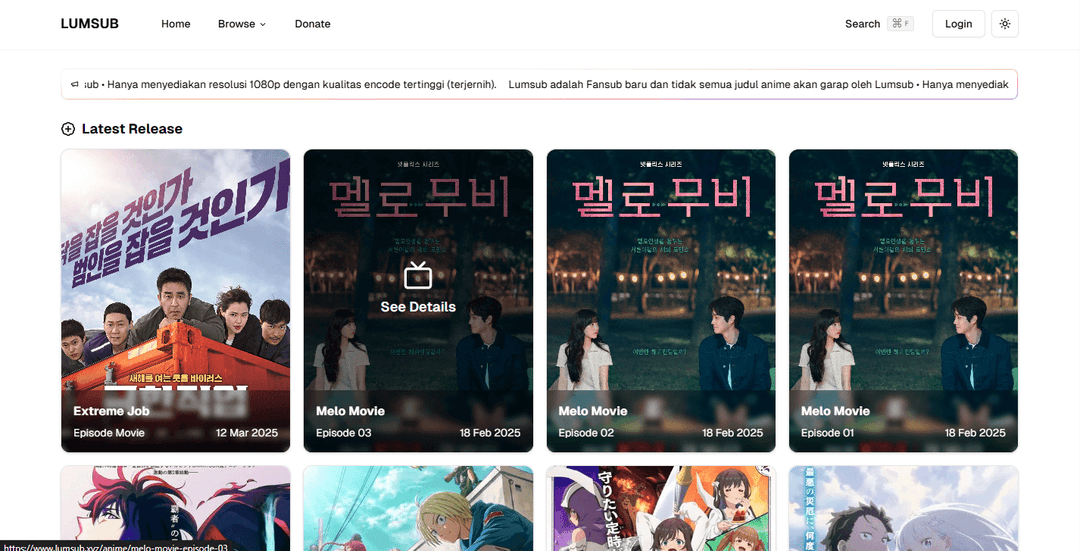
Task: Click the Episode 03 label
Action: (344, 433)
